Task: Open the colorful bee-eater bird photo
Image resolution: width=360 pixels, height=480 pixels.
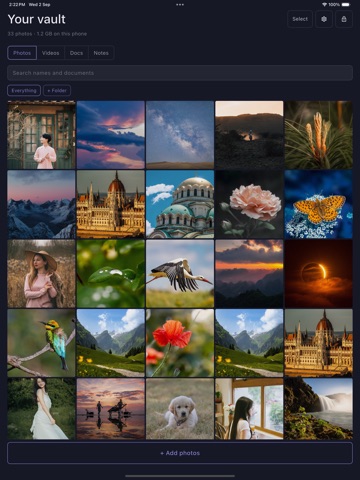Action: (41, 343)
